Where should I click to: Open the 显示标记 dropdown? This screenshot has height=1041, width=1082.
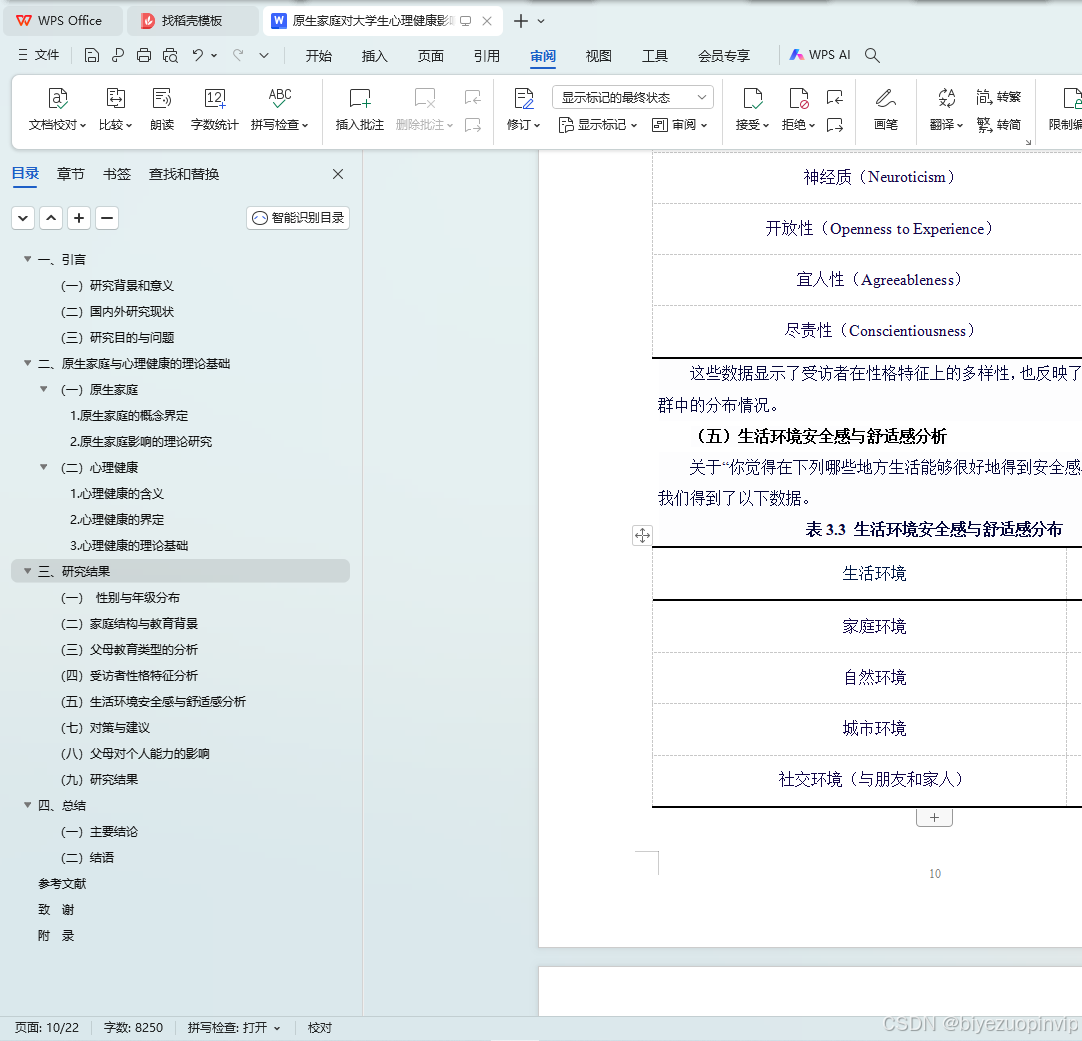tap(598, 125)
